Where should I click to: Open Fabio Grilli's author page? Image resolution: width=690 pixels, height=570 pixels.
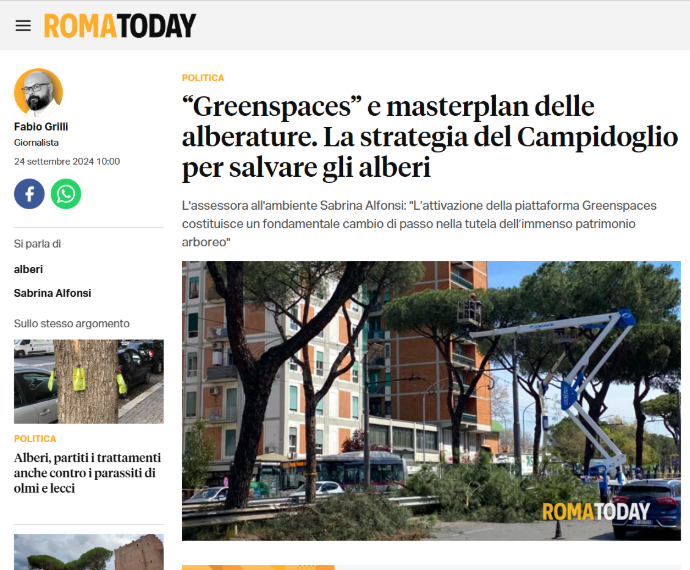coord(41,127)
